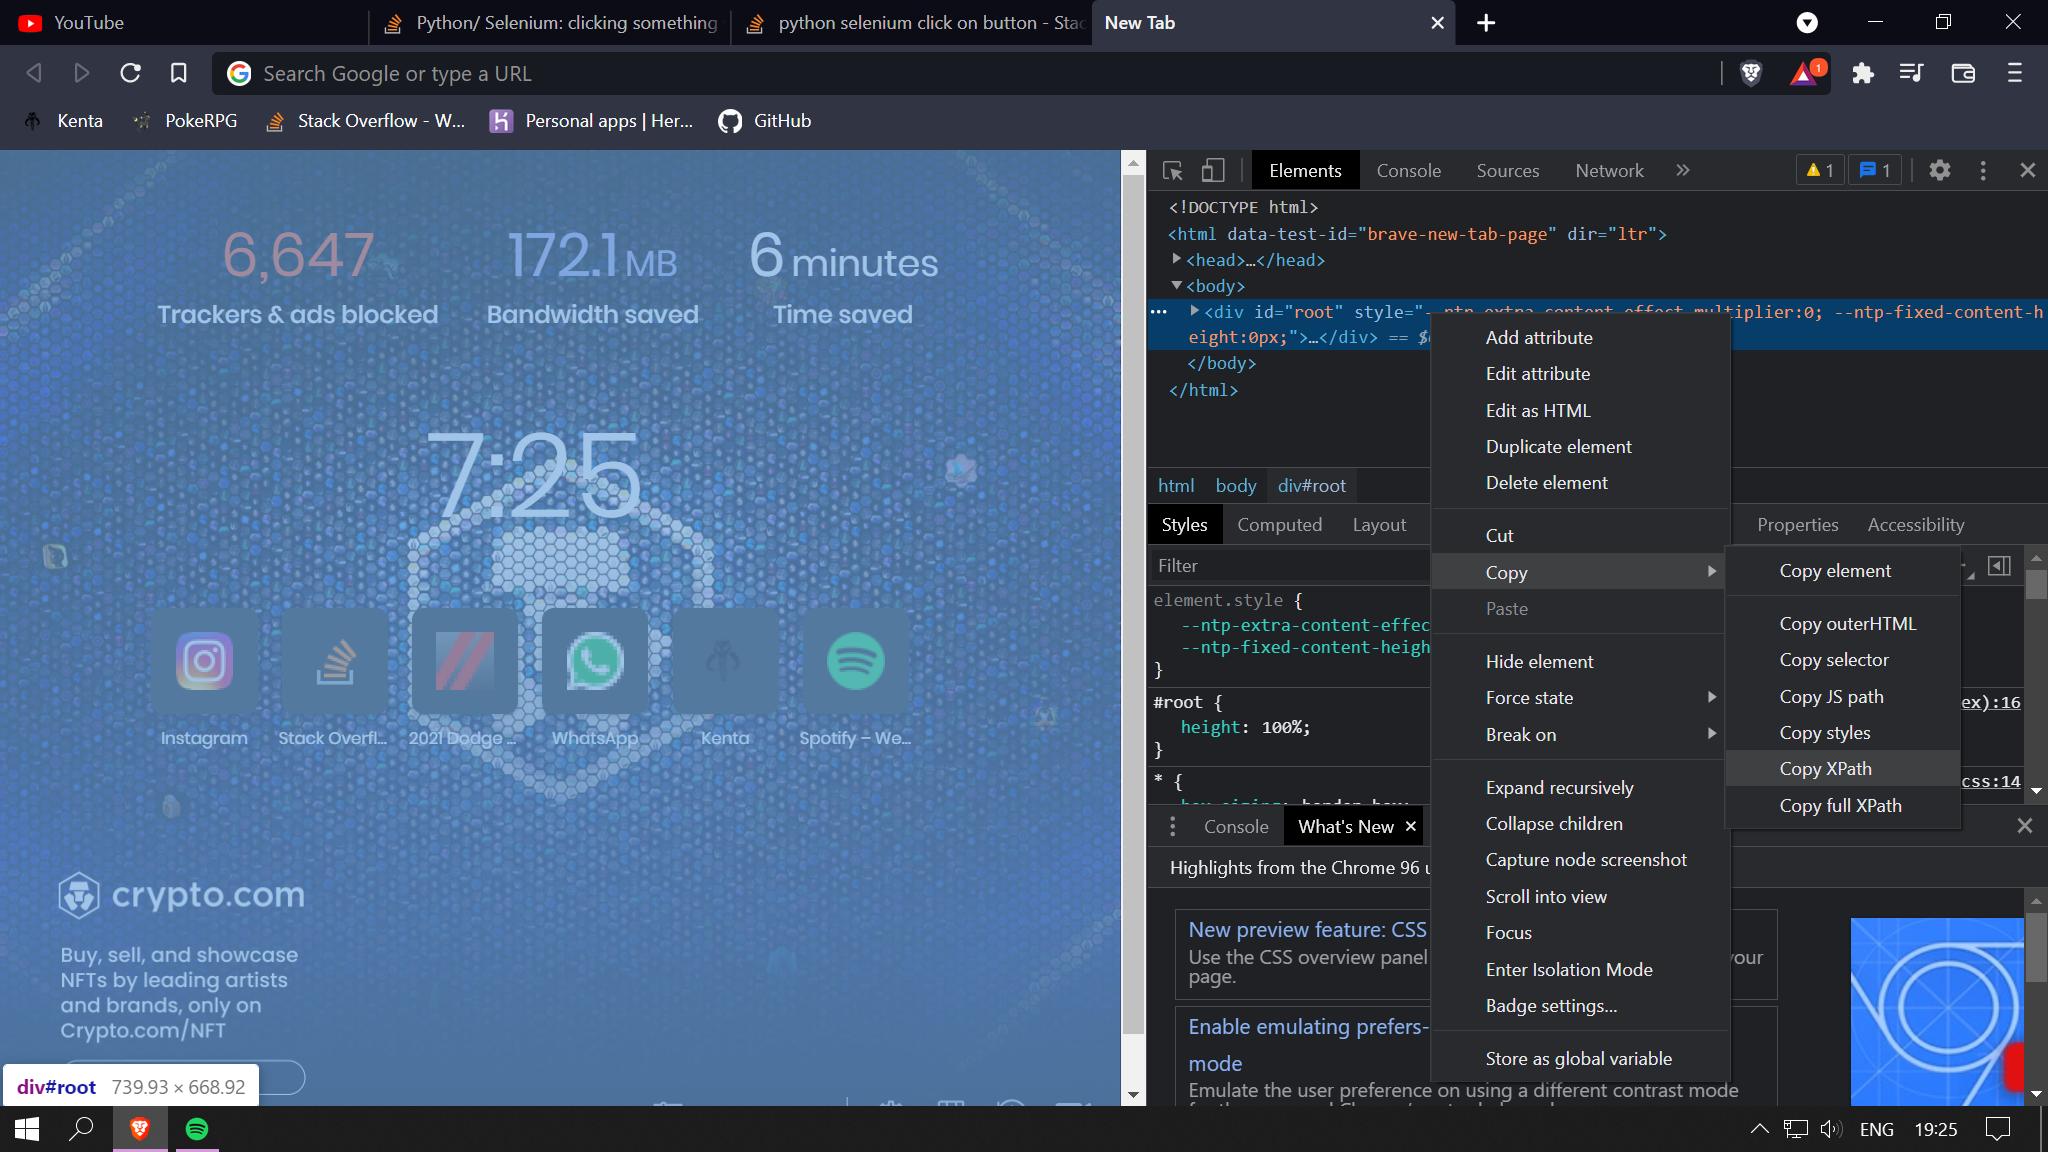Open Brave Rewards triangle icon
The image size is (2048, 1152).
pos(1807,73)
